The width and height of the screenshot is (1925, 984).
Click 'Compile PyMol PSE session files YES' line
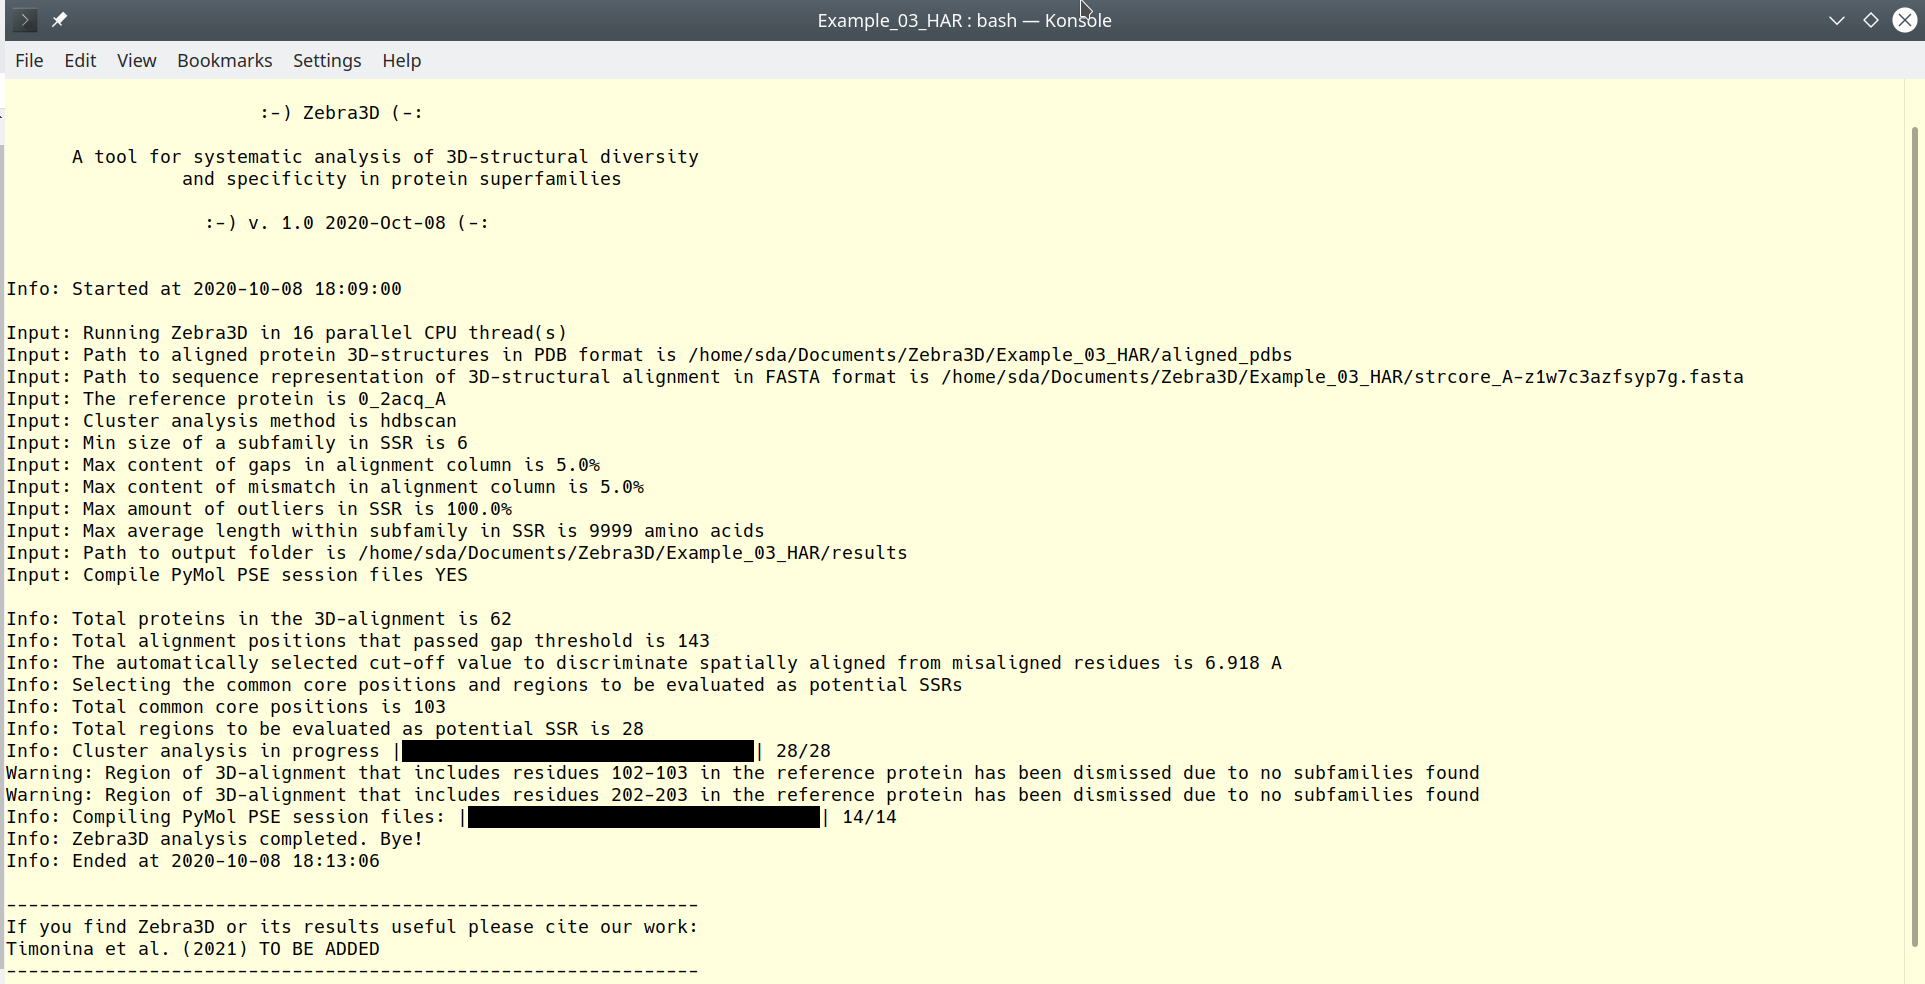coord(237,575)
